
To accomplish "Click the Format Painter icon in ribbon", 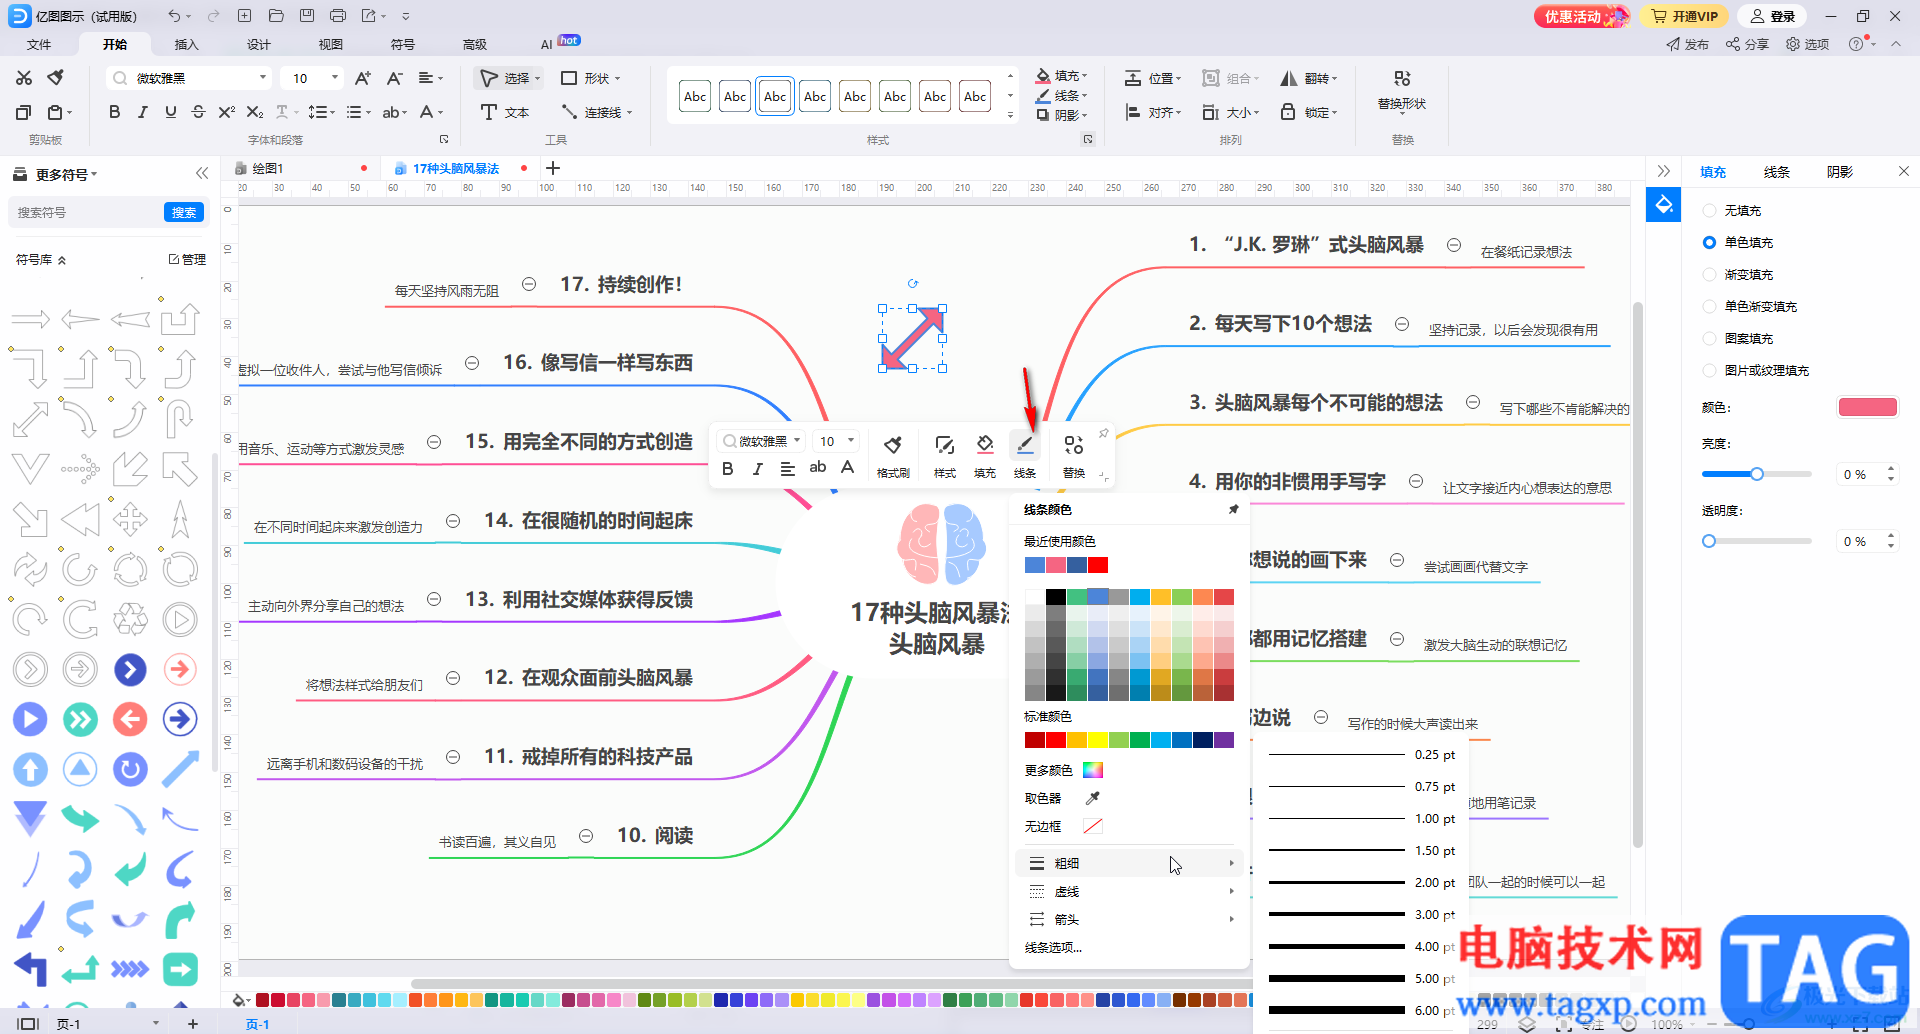I will coord(57,78).
